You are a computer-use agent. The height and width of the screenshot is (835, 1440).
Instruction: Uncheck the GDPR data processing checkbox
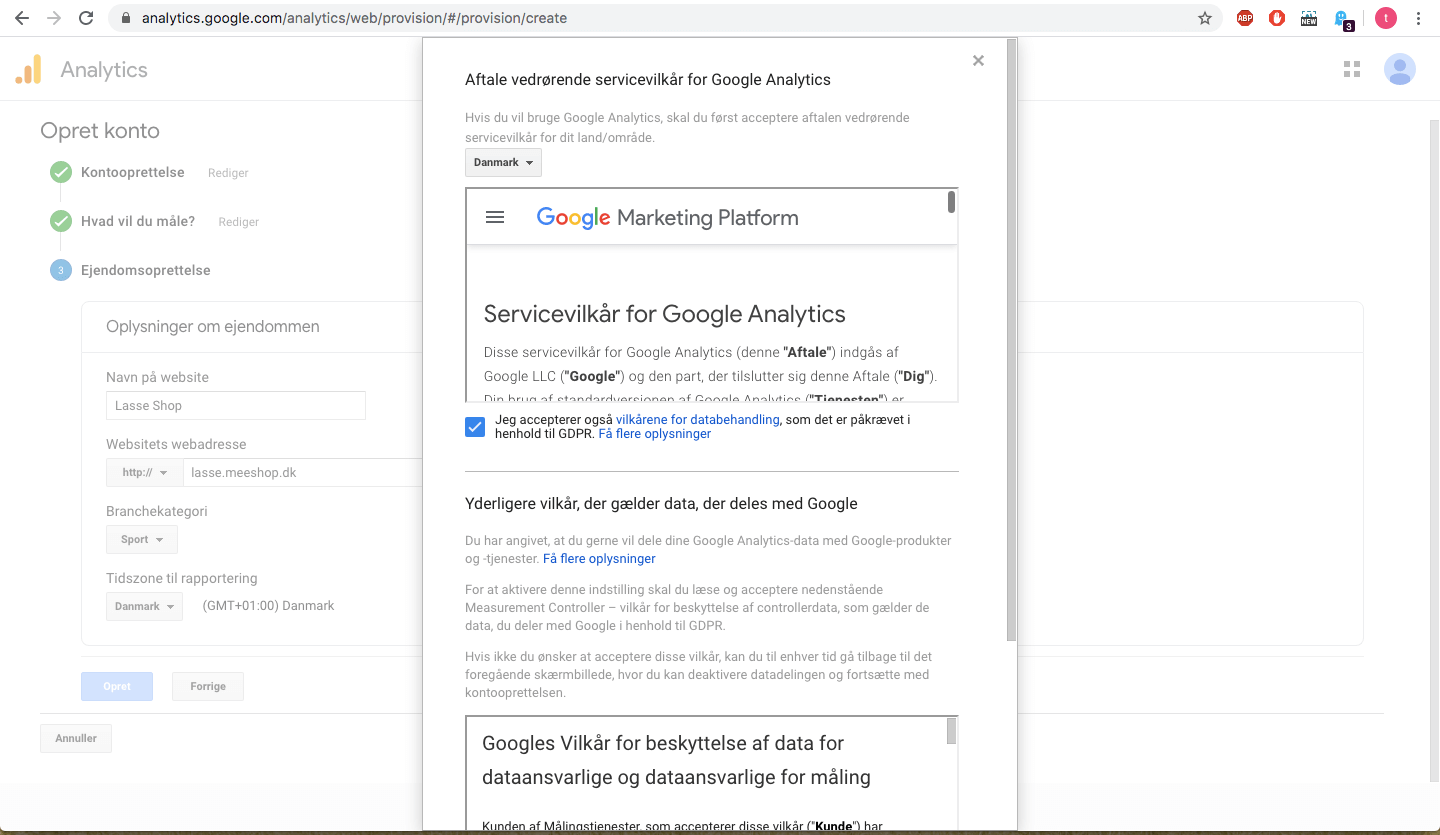475,427
